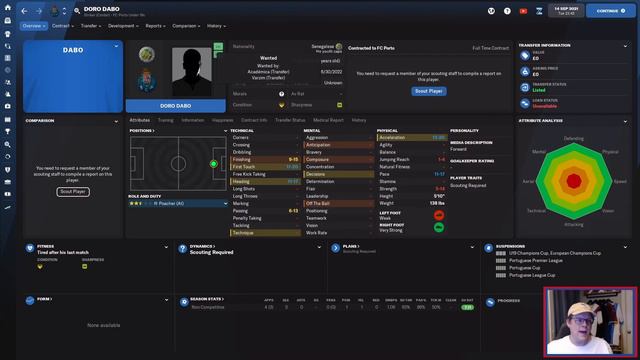Click the blue DORO DABO name bar
This screenshot has height=360, width=640.
[176, 106]
